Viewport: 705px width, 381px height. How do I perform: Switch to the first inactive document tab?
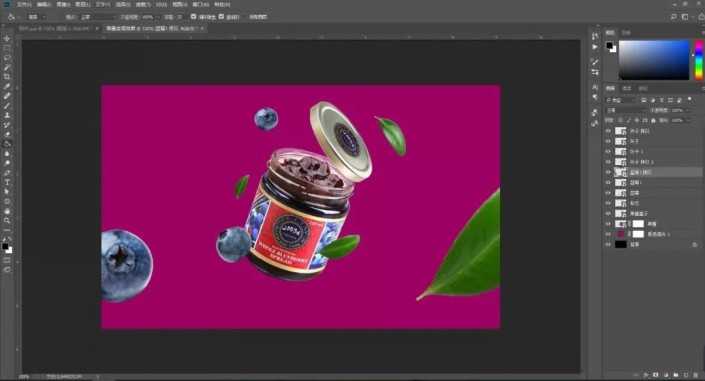coord(54,28)
